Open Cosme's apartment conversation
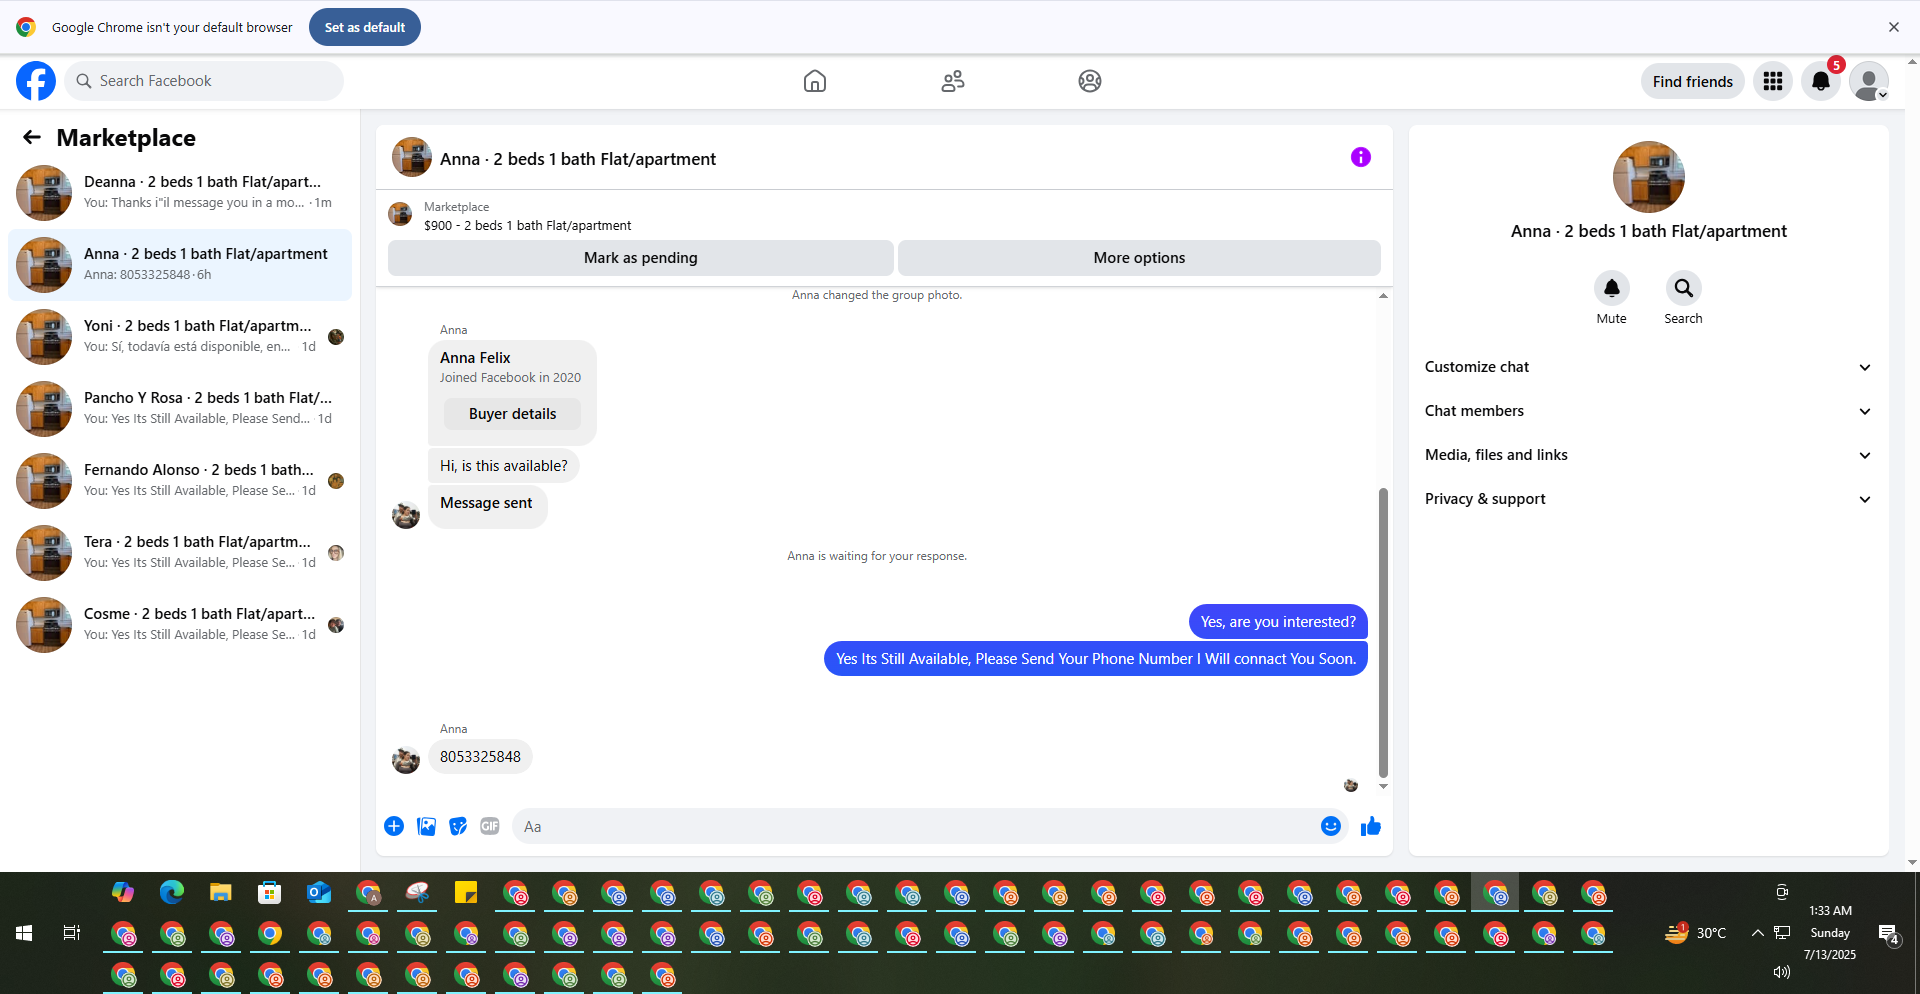The height and width of the screenshot is (994, 1920). pos(180,624)
